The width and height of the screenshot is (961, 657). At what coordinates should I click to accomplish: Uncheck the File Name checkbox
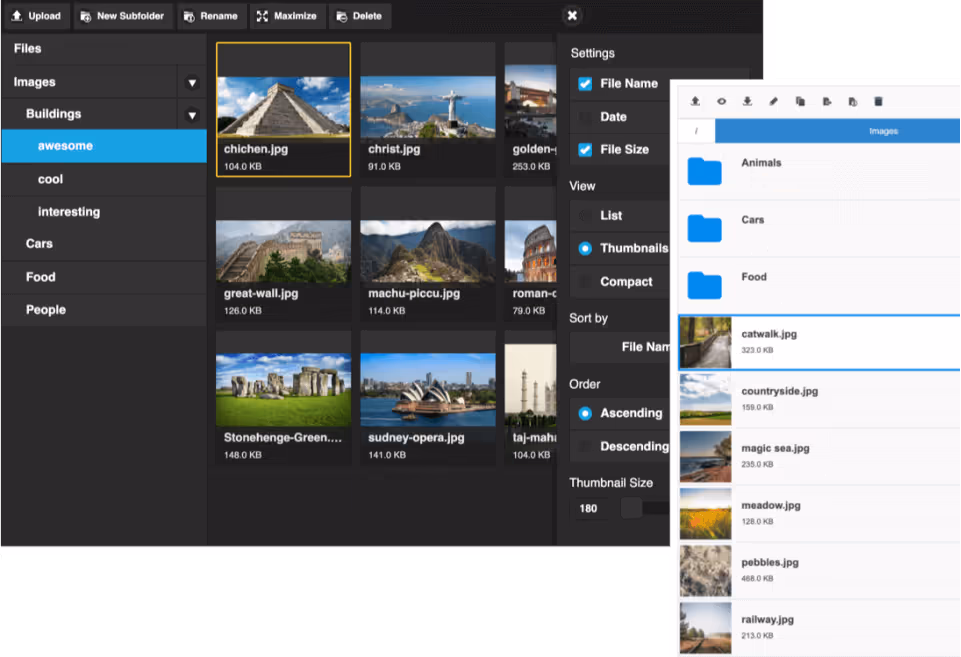[586, 84]
